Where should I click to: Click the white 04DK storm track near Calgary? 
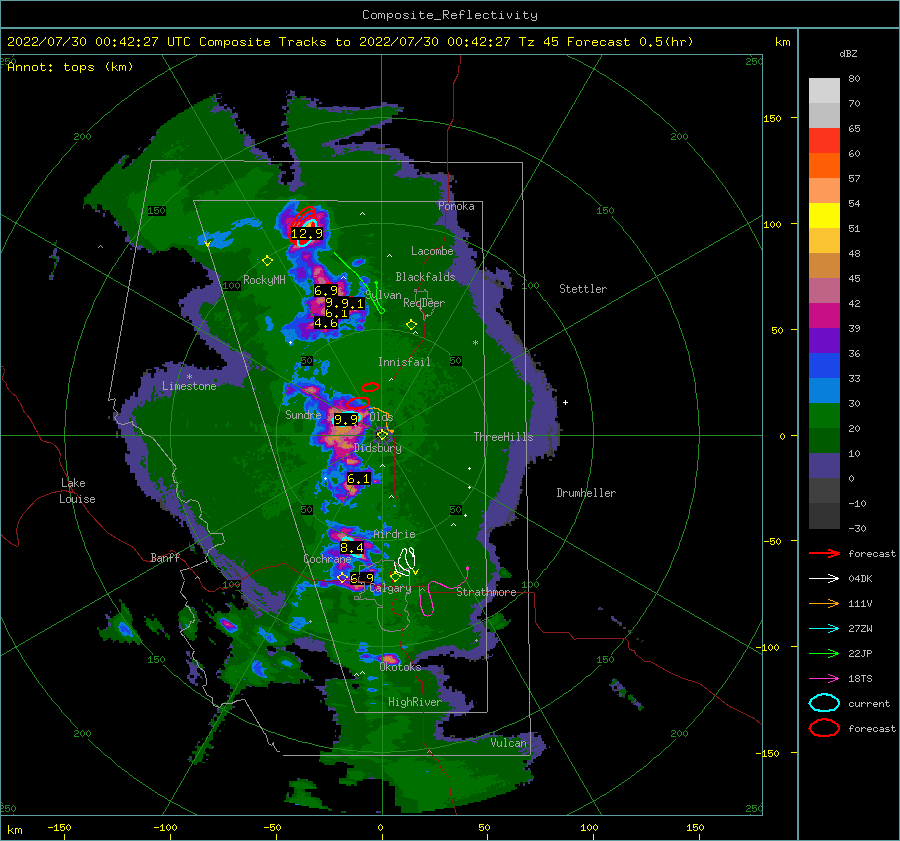(x=406, y=561)
